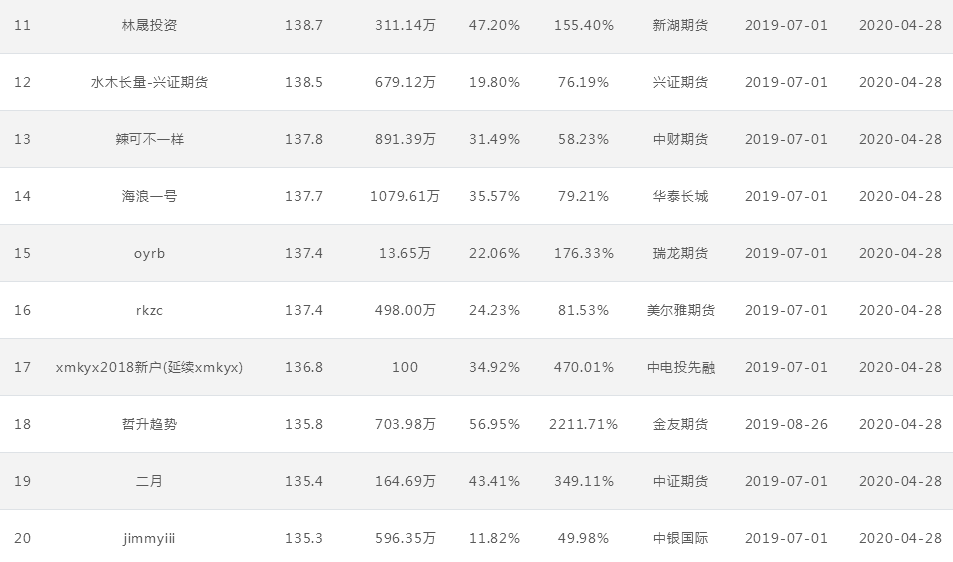Select the 2211.71% return value
This screenshot has width=953, height=562.
coord(583,424)
